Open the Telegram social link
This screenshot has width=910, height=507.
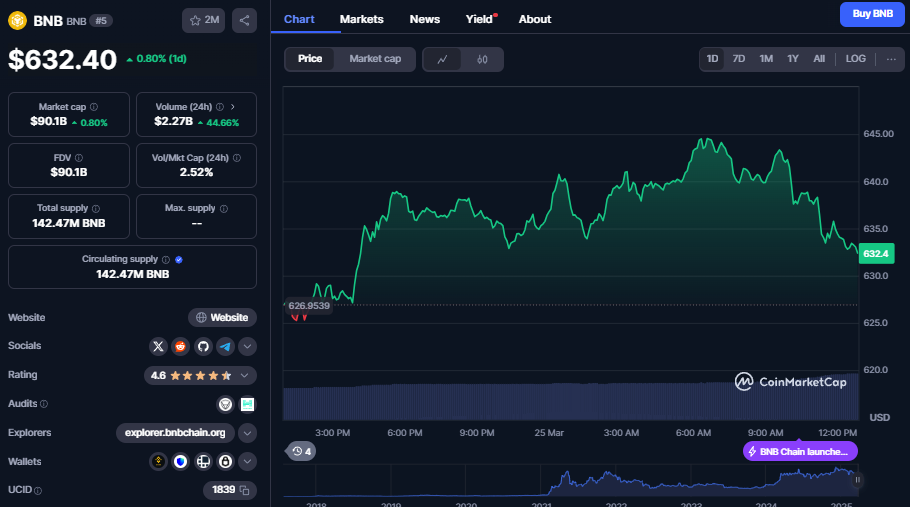click(x=225, y=346)
